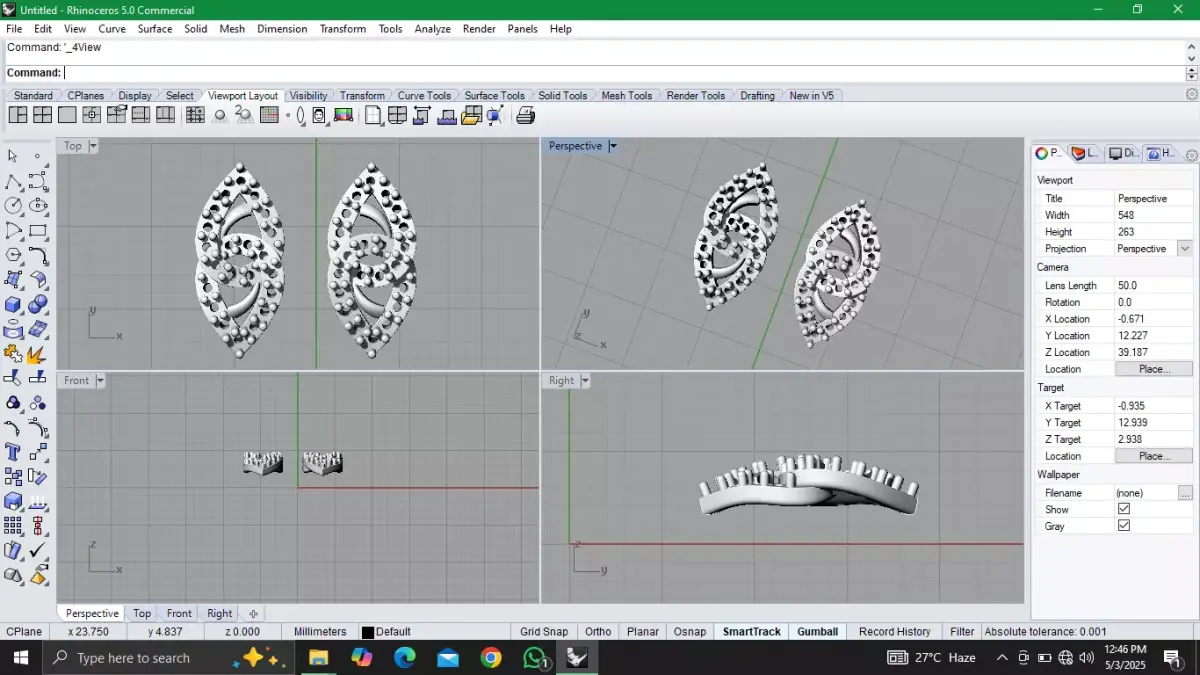Screen dimensions: 1200x675
Task: Click the Grid options icon
Action: [x=269, y=116]
